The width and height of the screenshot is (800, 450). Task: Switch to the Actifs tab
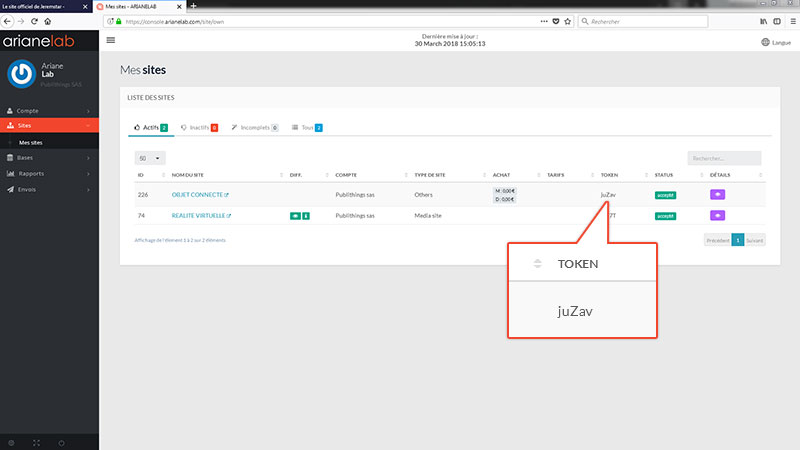(x=151, y=128)
